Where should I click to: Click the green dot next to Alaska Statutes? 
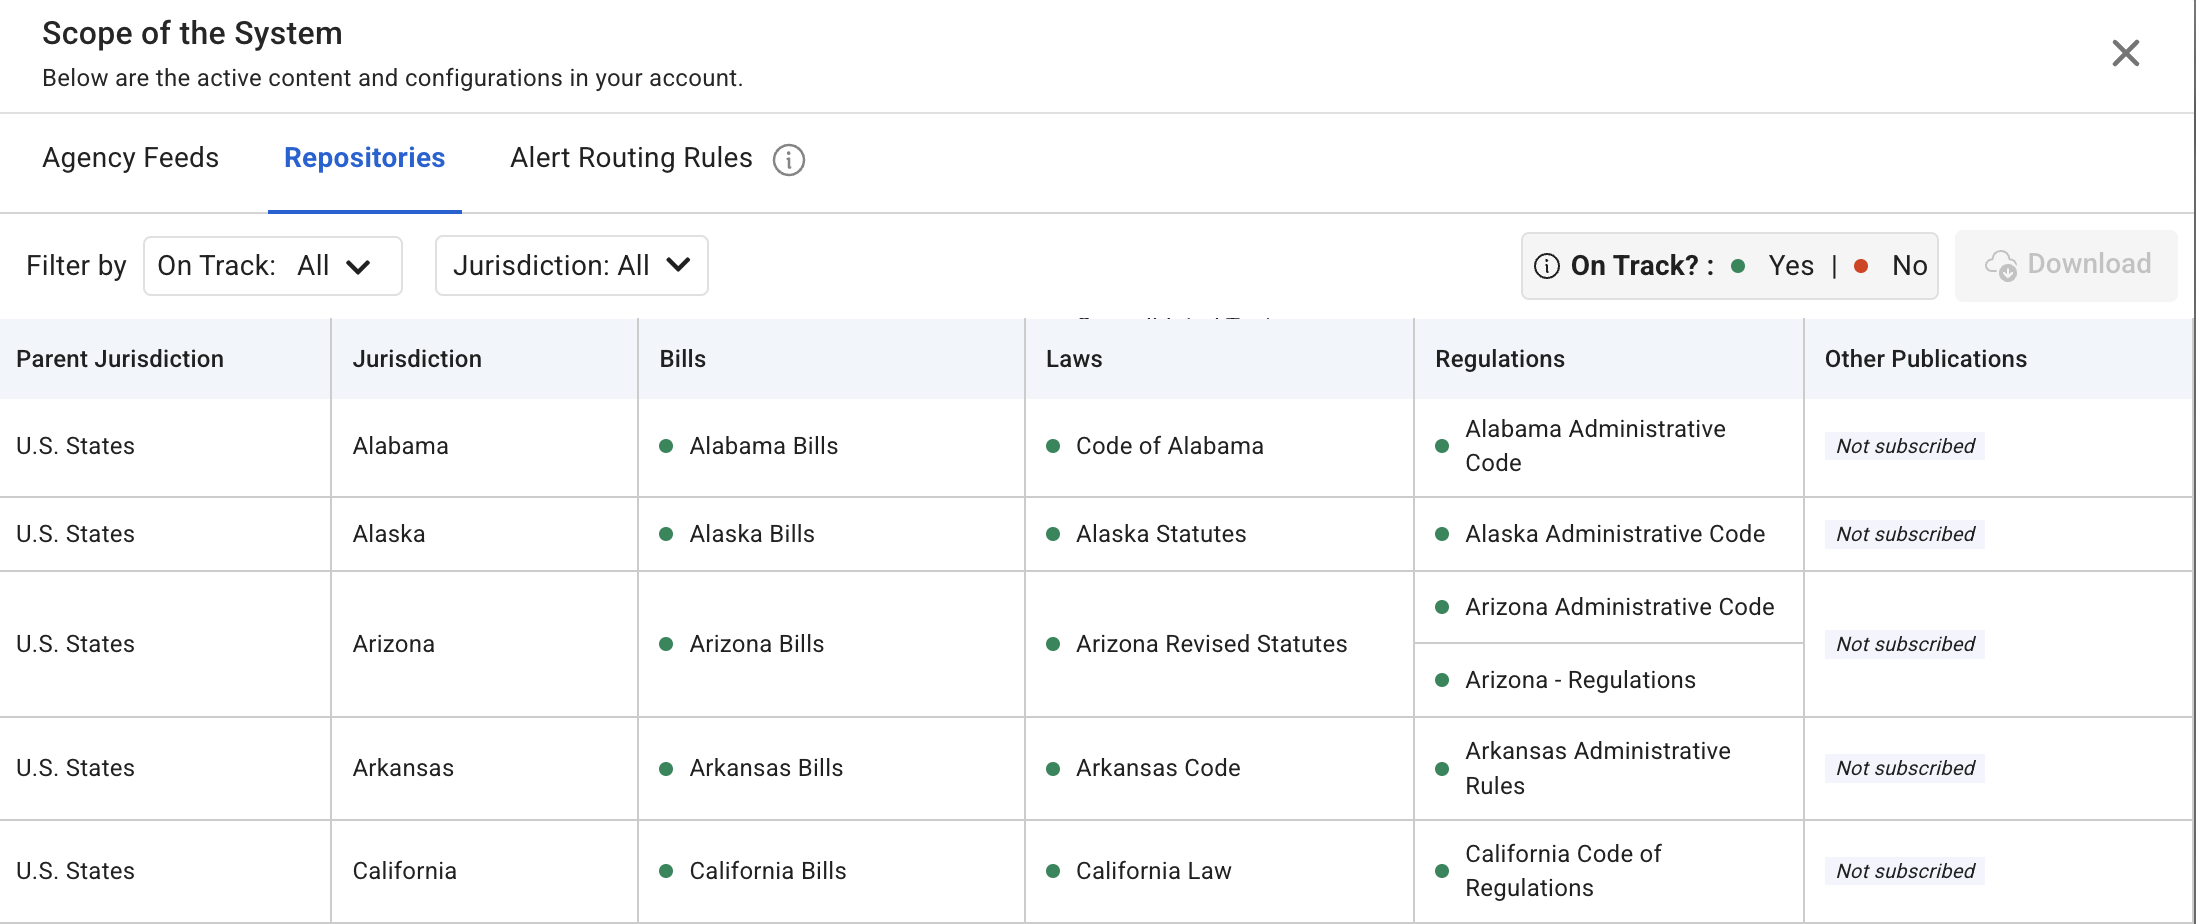1053,534
